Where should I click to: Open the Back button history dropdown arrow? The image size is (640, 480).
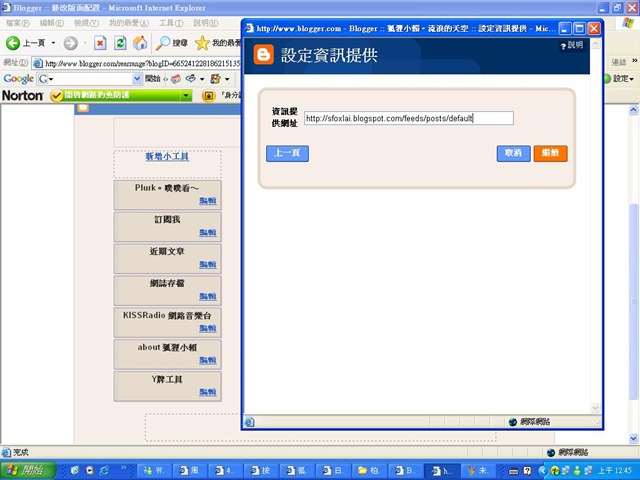tap(53, 43)
